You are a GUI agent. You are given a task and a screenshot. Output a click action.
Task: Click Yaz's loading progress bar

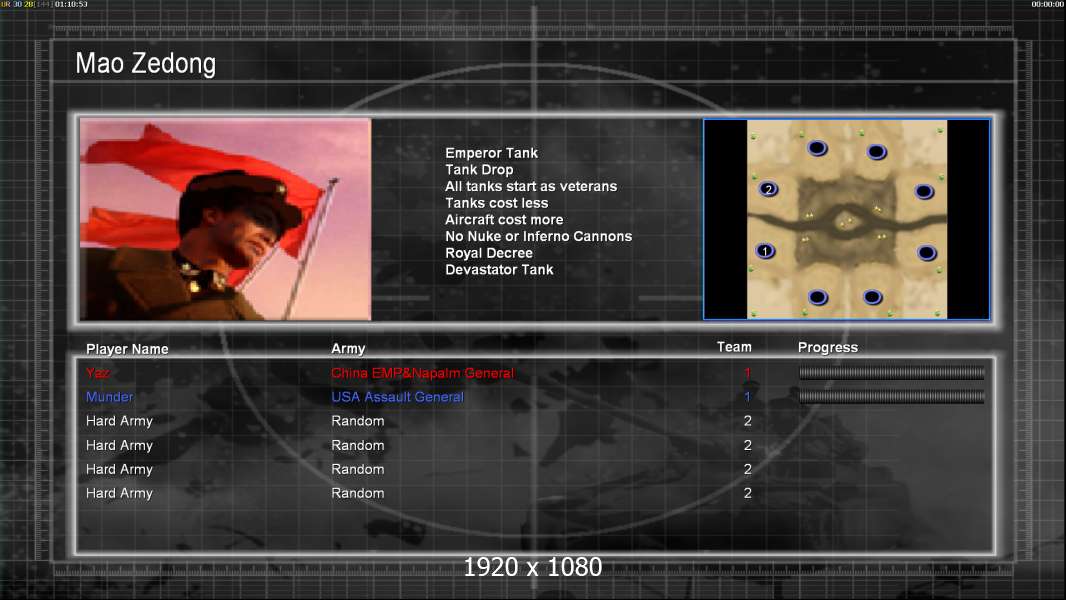click(x=891, y=372)
